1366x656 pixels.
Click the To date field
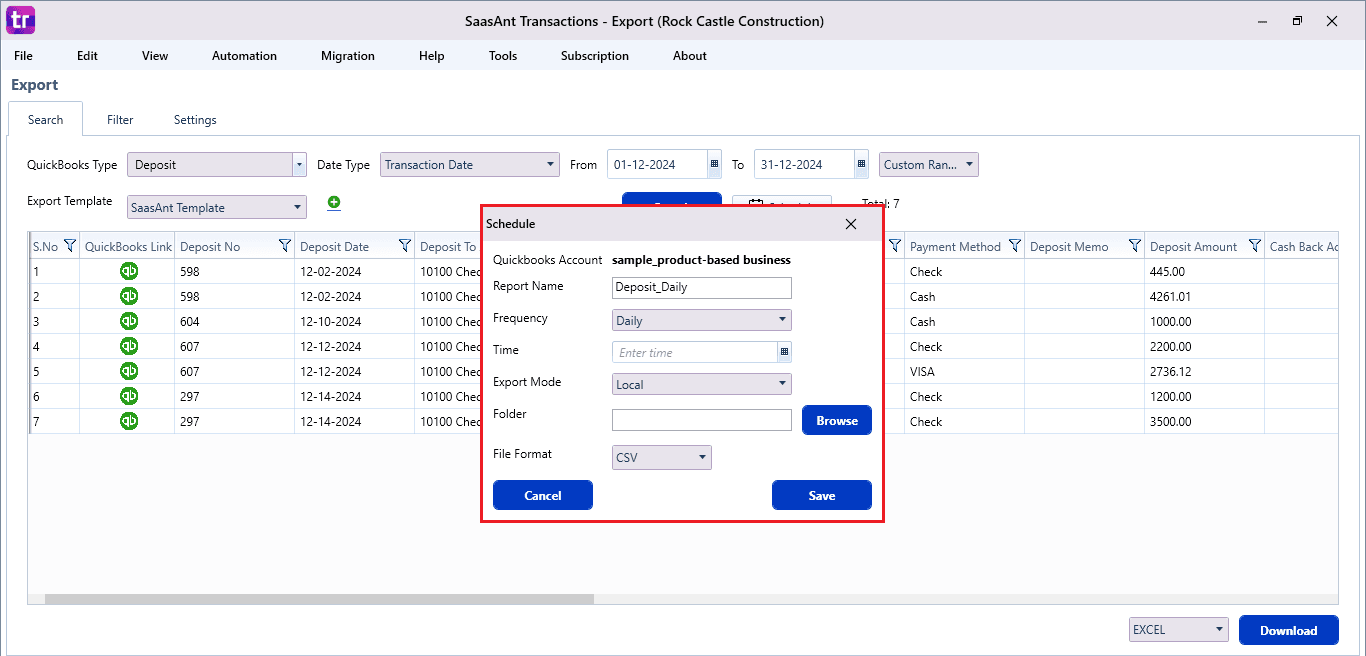tap(804, 165)
